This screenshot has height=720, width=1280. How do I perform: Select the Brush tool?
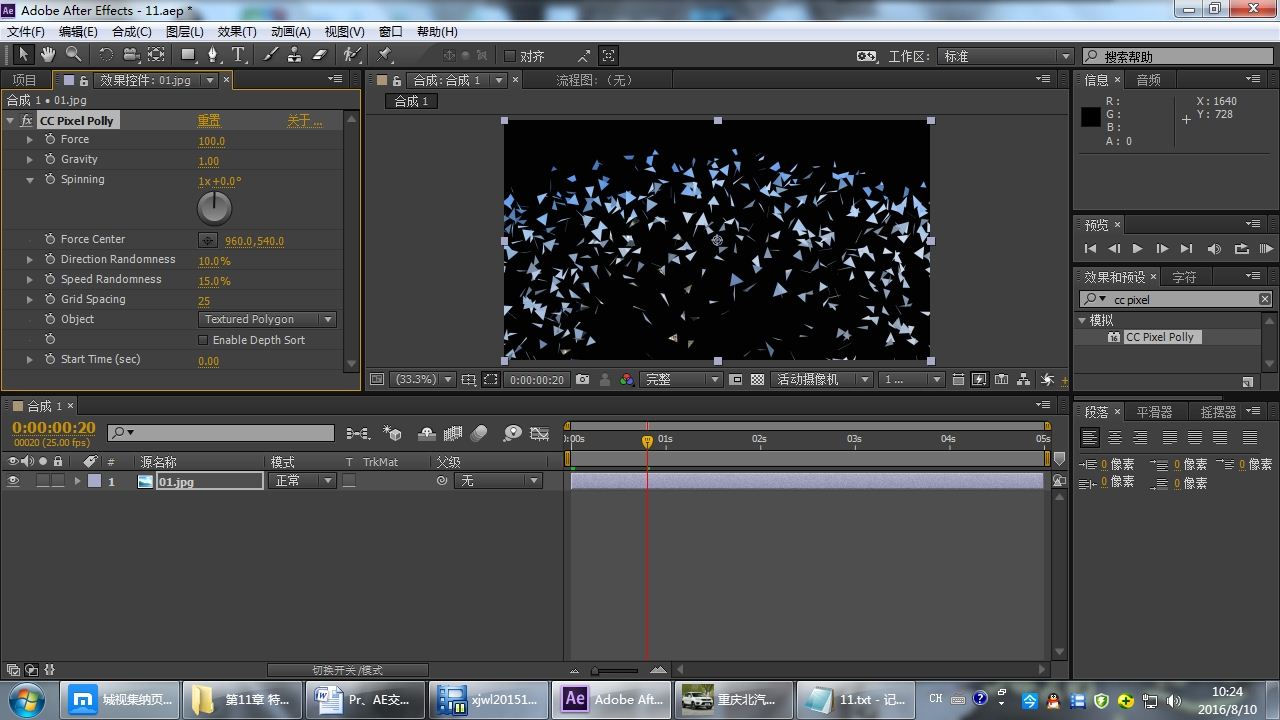point(270,55)
